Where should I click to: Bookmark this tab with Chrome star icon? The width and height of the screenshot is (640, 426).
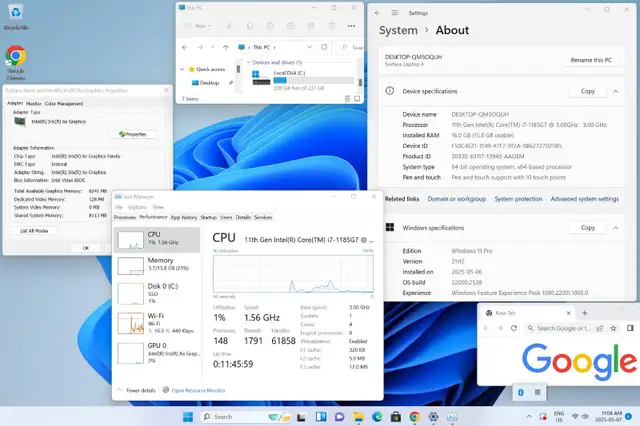tap(613, 328)
